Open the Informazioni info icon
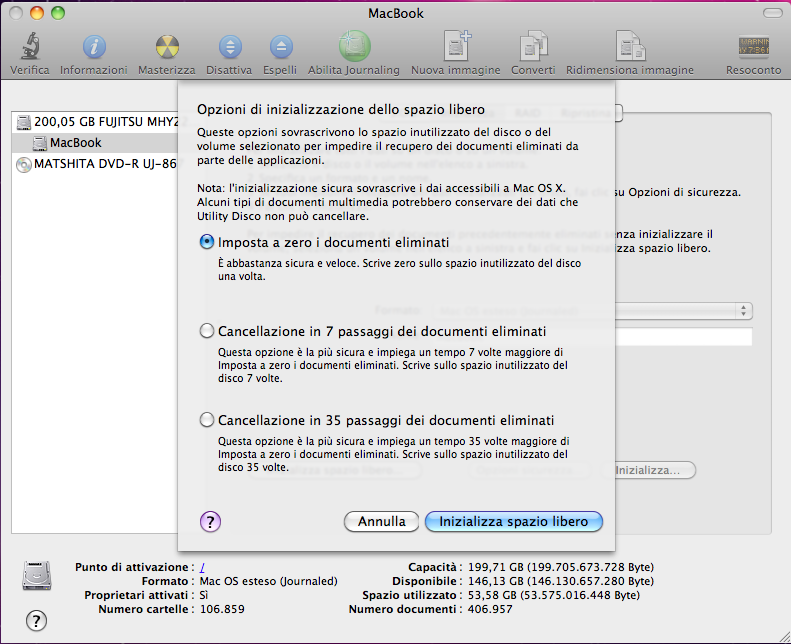This screenshot has height=644, width=791. 94,47
